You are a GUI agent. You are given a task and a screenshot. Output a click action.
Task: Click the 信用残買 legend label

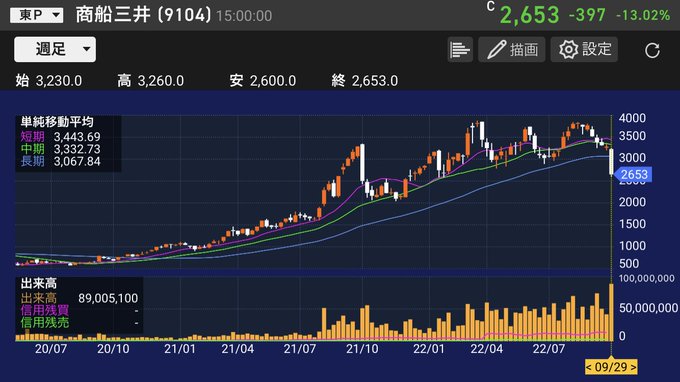(x=45, y=310)
